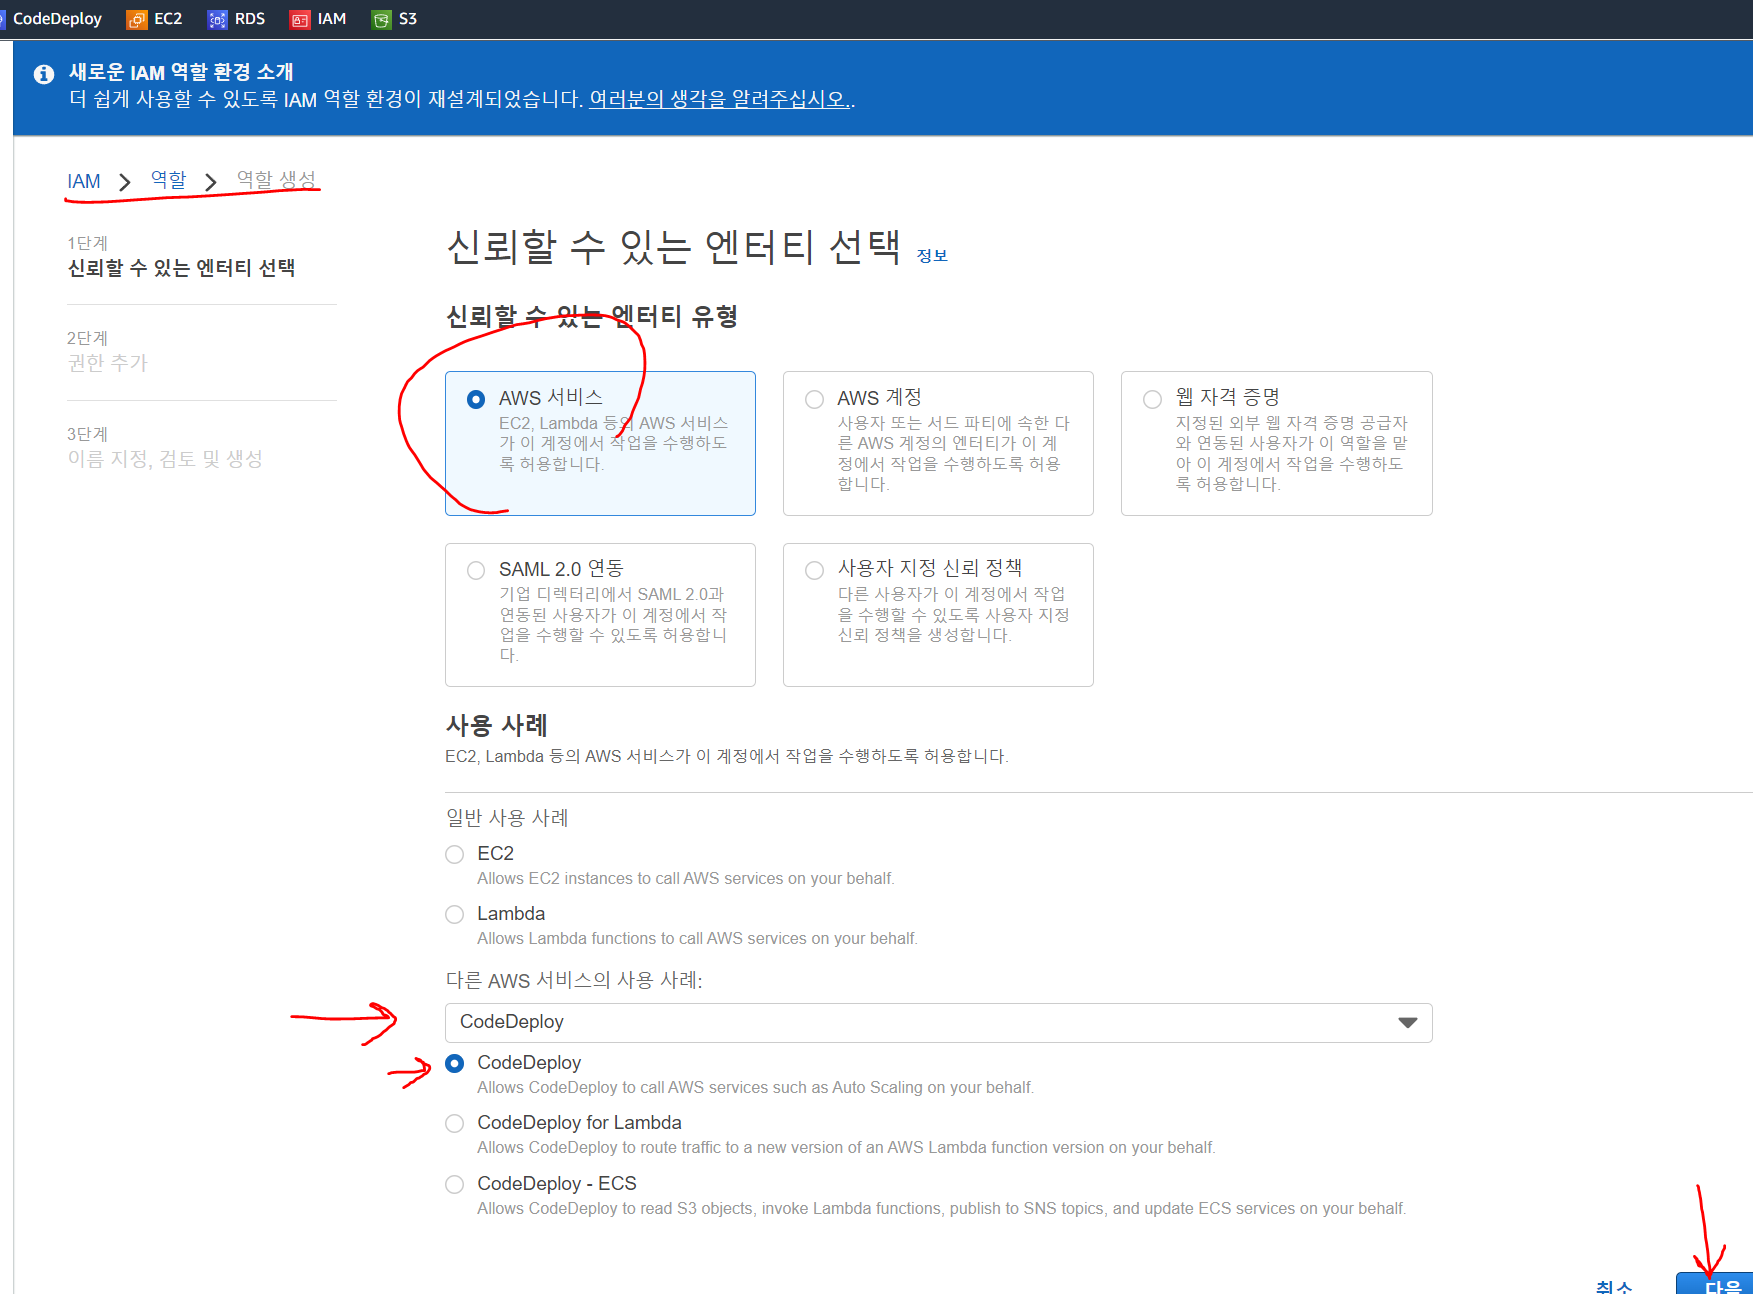The image size is (1753, 1294).
Task: Open the CodeDeploy service dropdown
Action: (x=938, y=1022)
